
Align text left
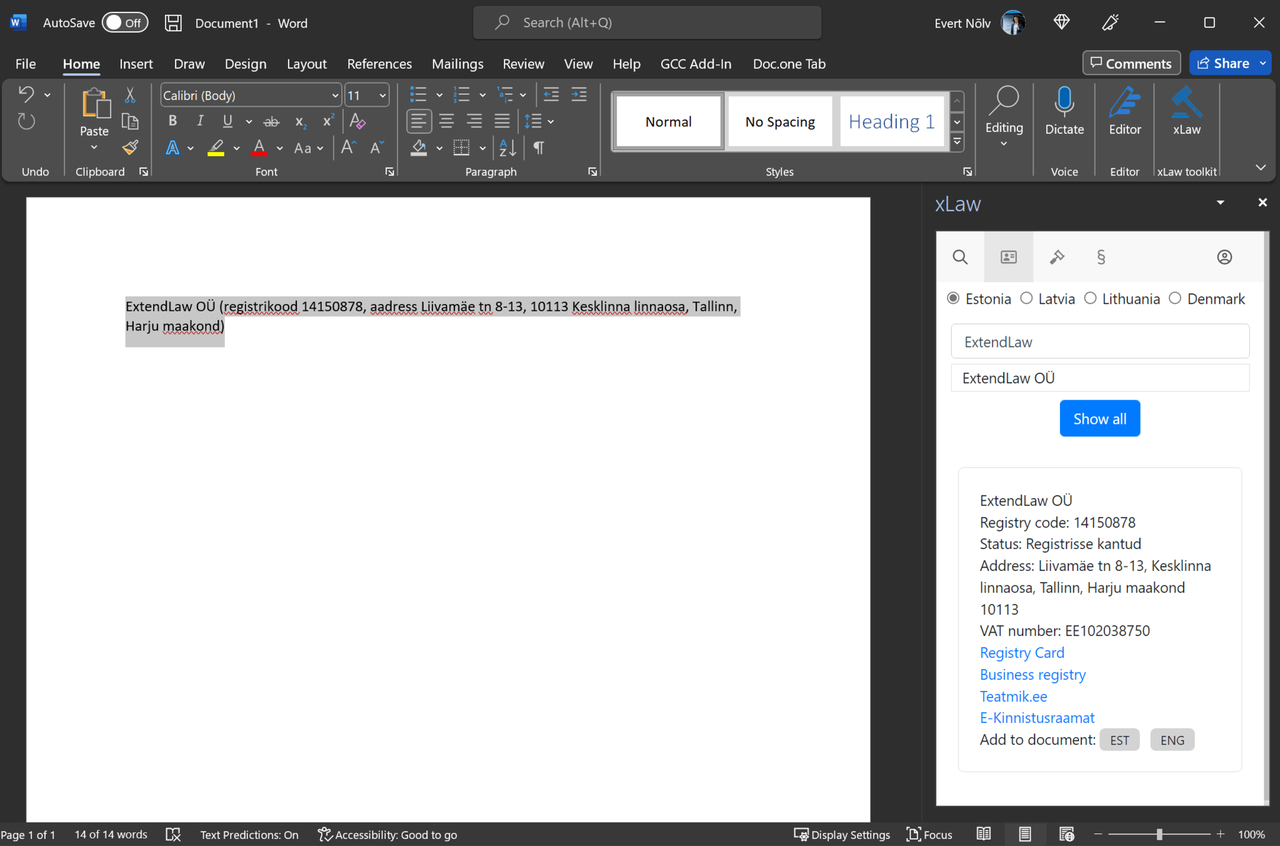pos(419,121)
